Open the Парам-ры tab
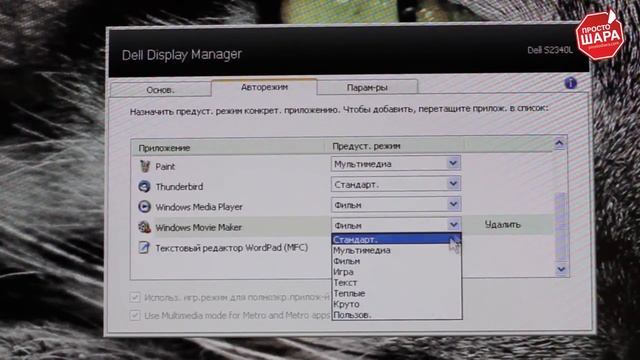 (x=367, y=87)
